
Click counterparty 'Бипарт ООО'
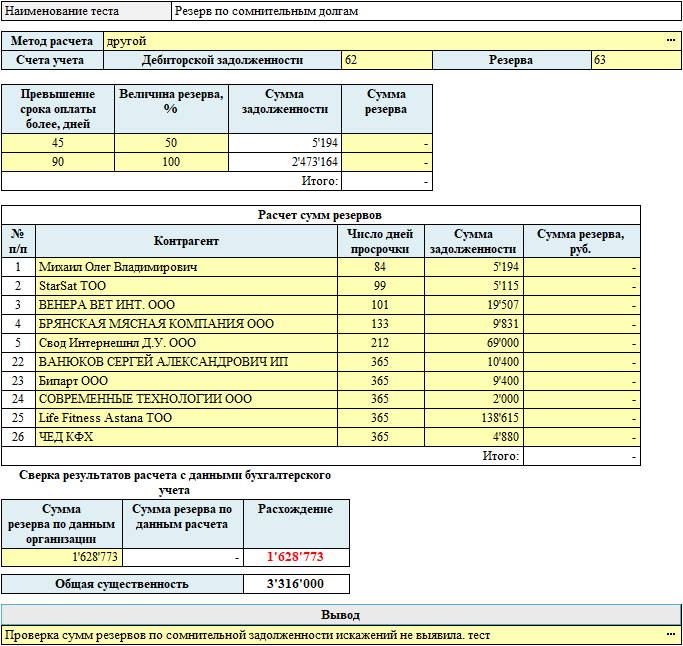pyautogui.click(x=186, y=381)
